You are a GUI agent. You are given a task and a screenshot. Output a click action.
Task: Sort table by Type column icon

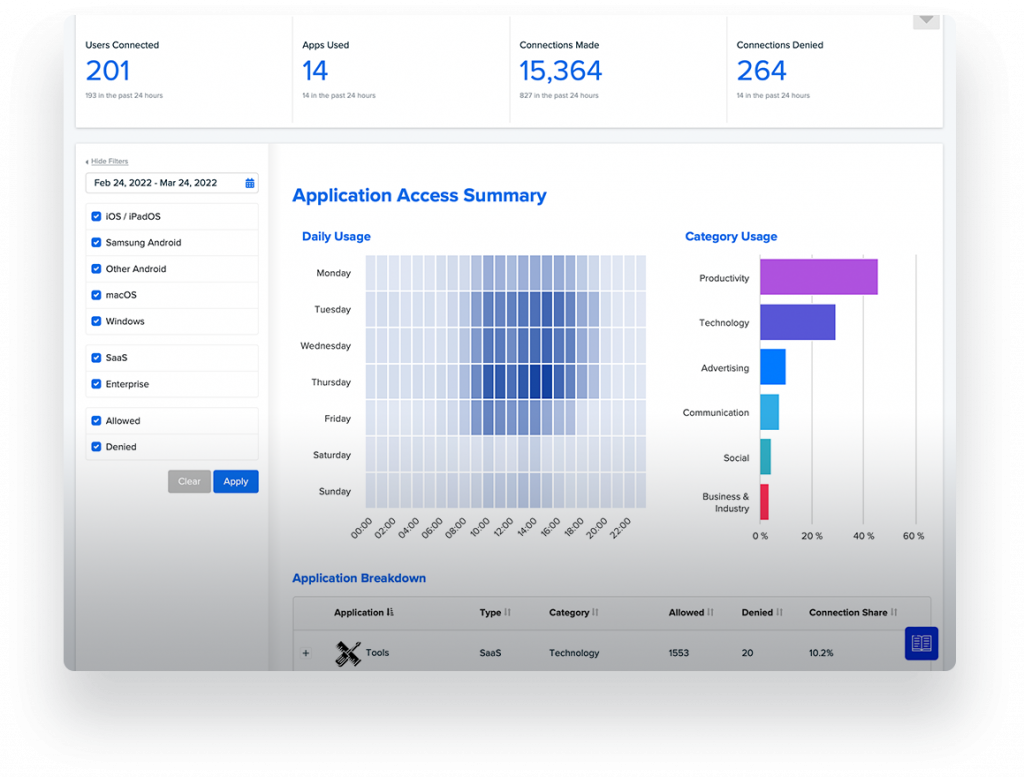click(x=507, y=612)
